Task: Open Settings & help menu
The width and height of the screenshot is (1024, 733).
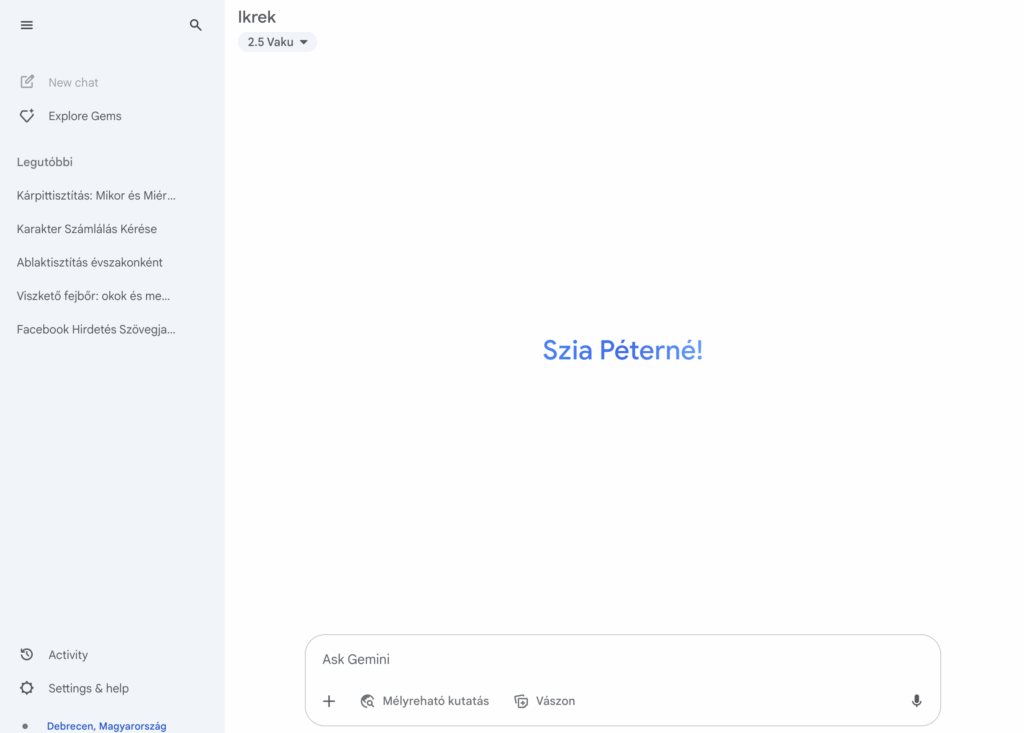Action: [x=88, y=689]
